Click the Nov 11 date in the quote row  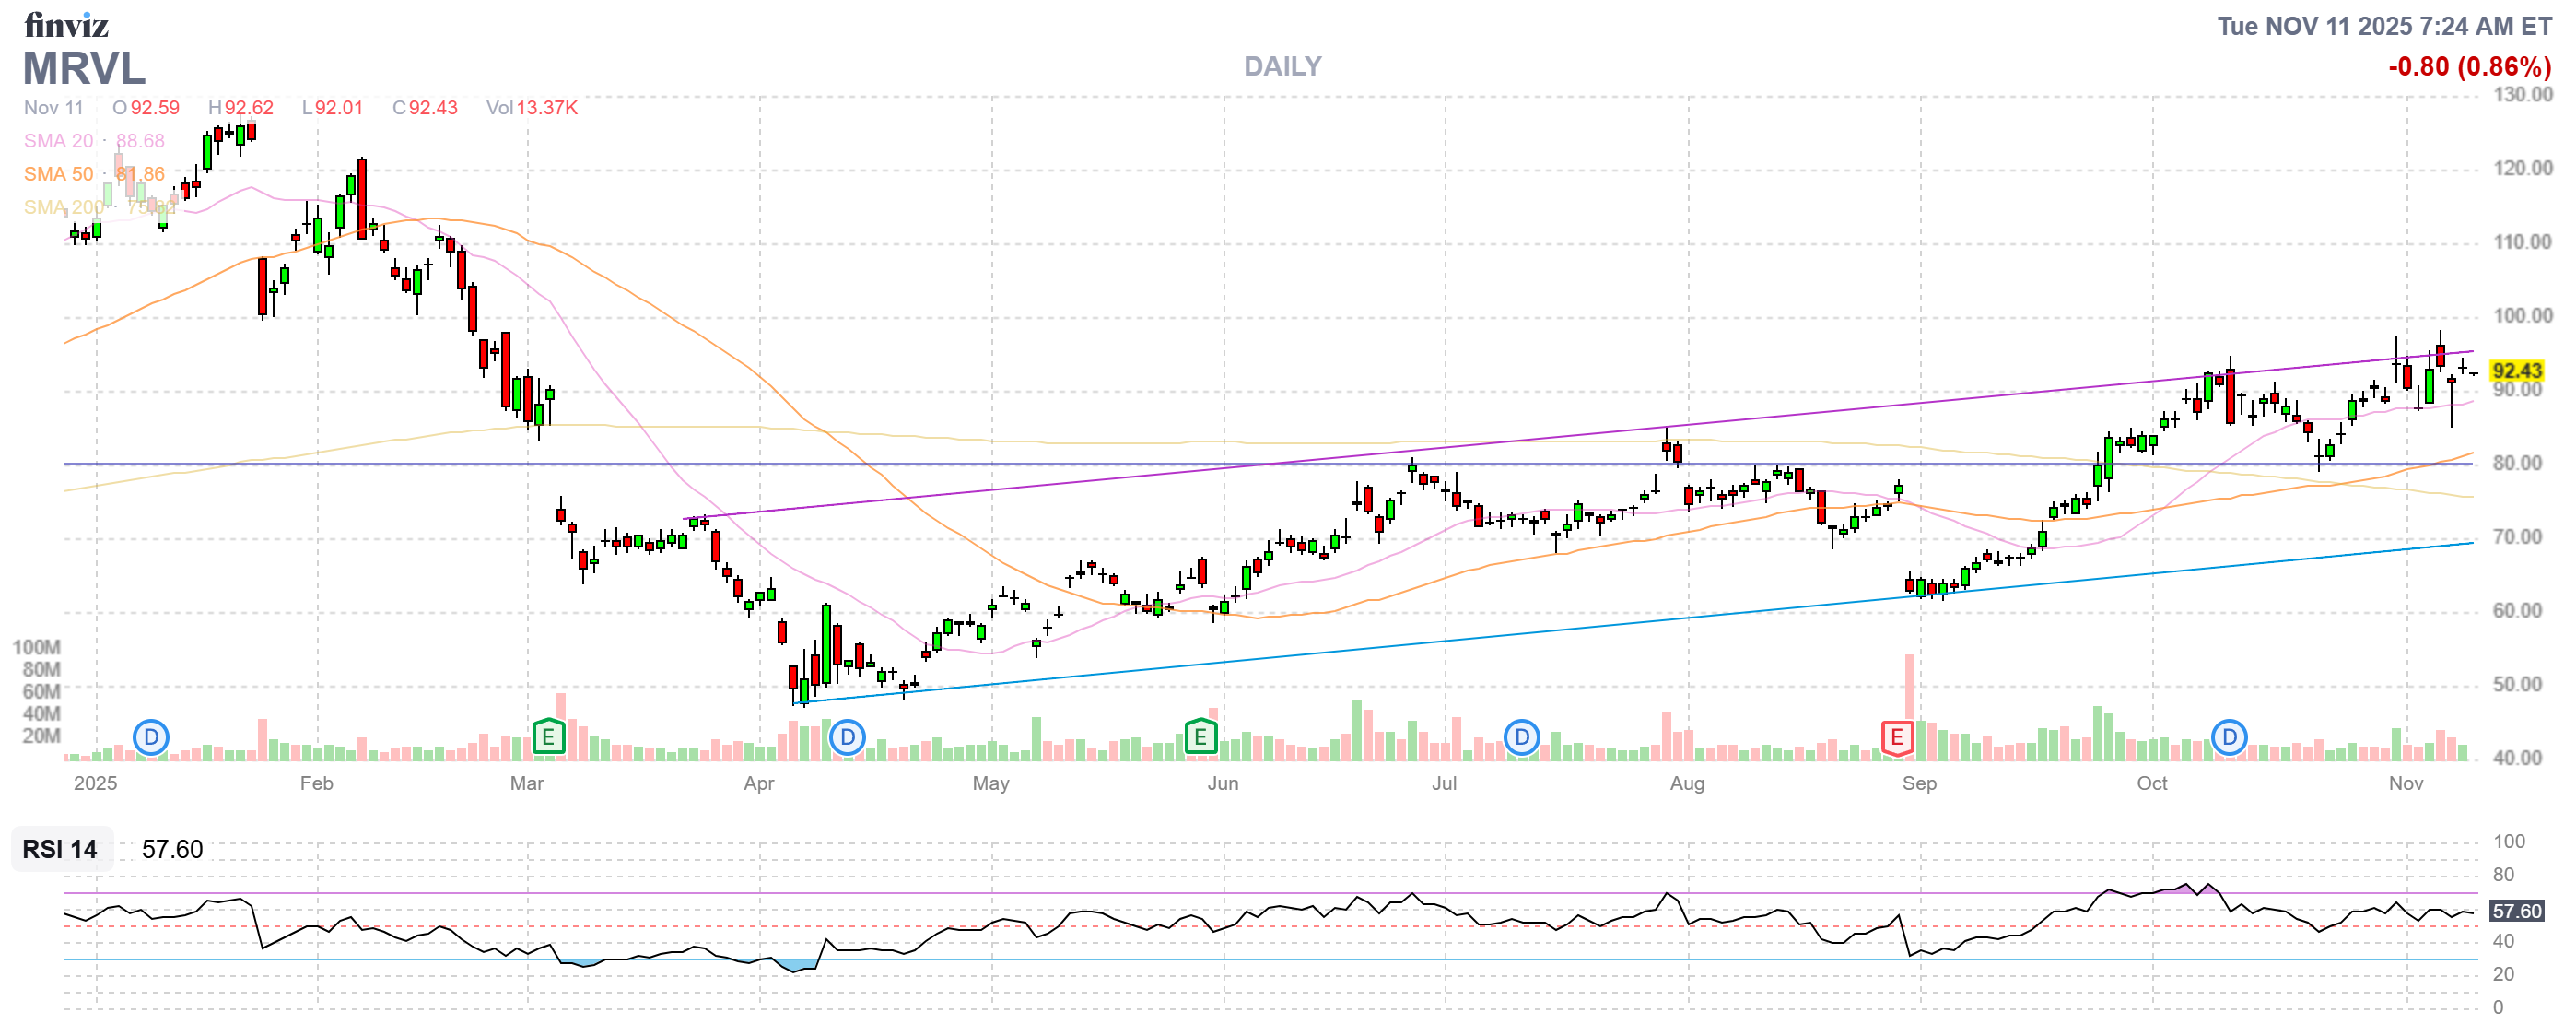[54, 108]
